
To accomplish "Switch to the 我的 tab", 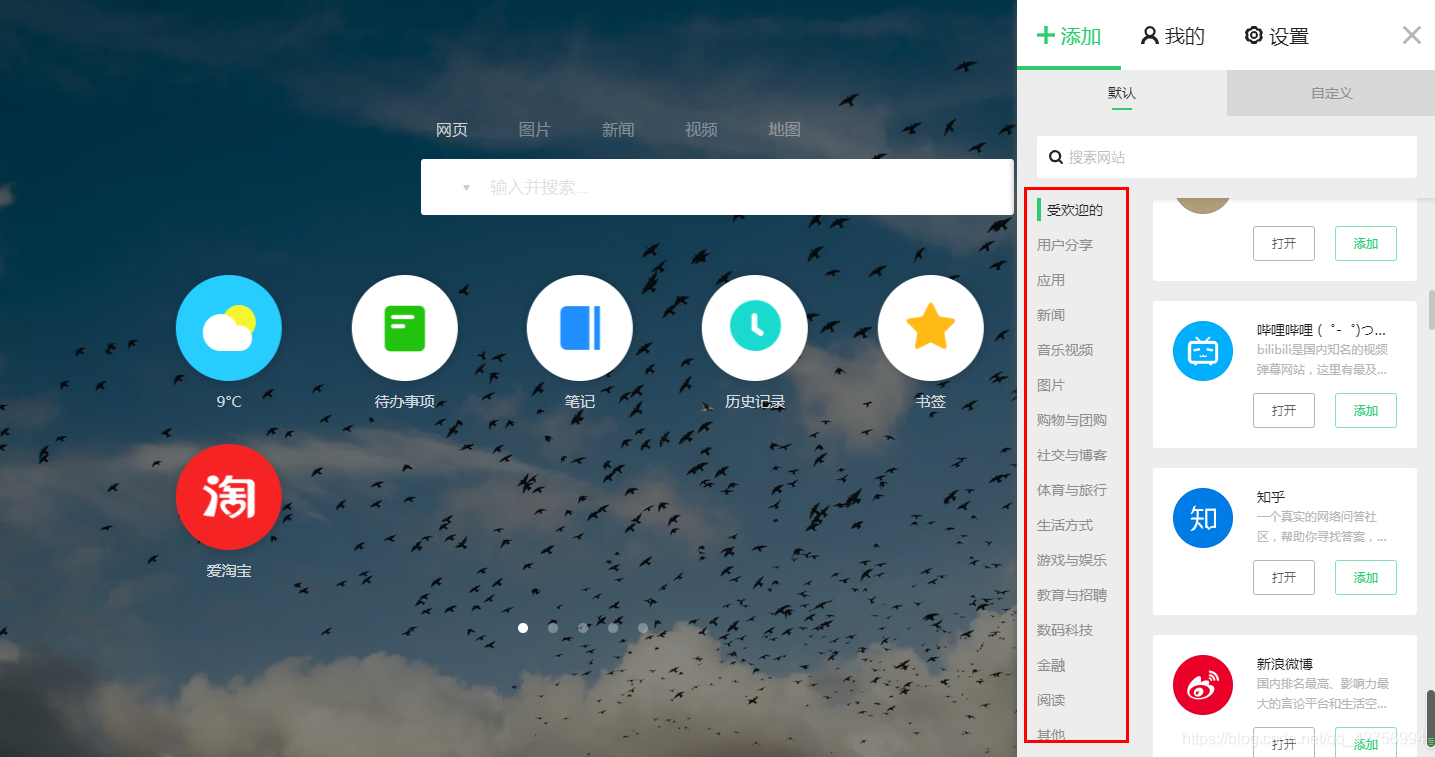I will pos(1173,37).
